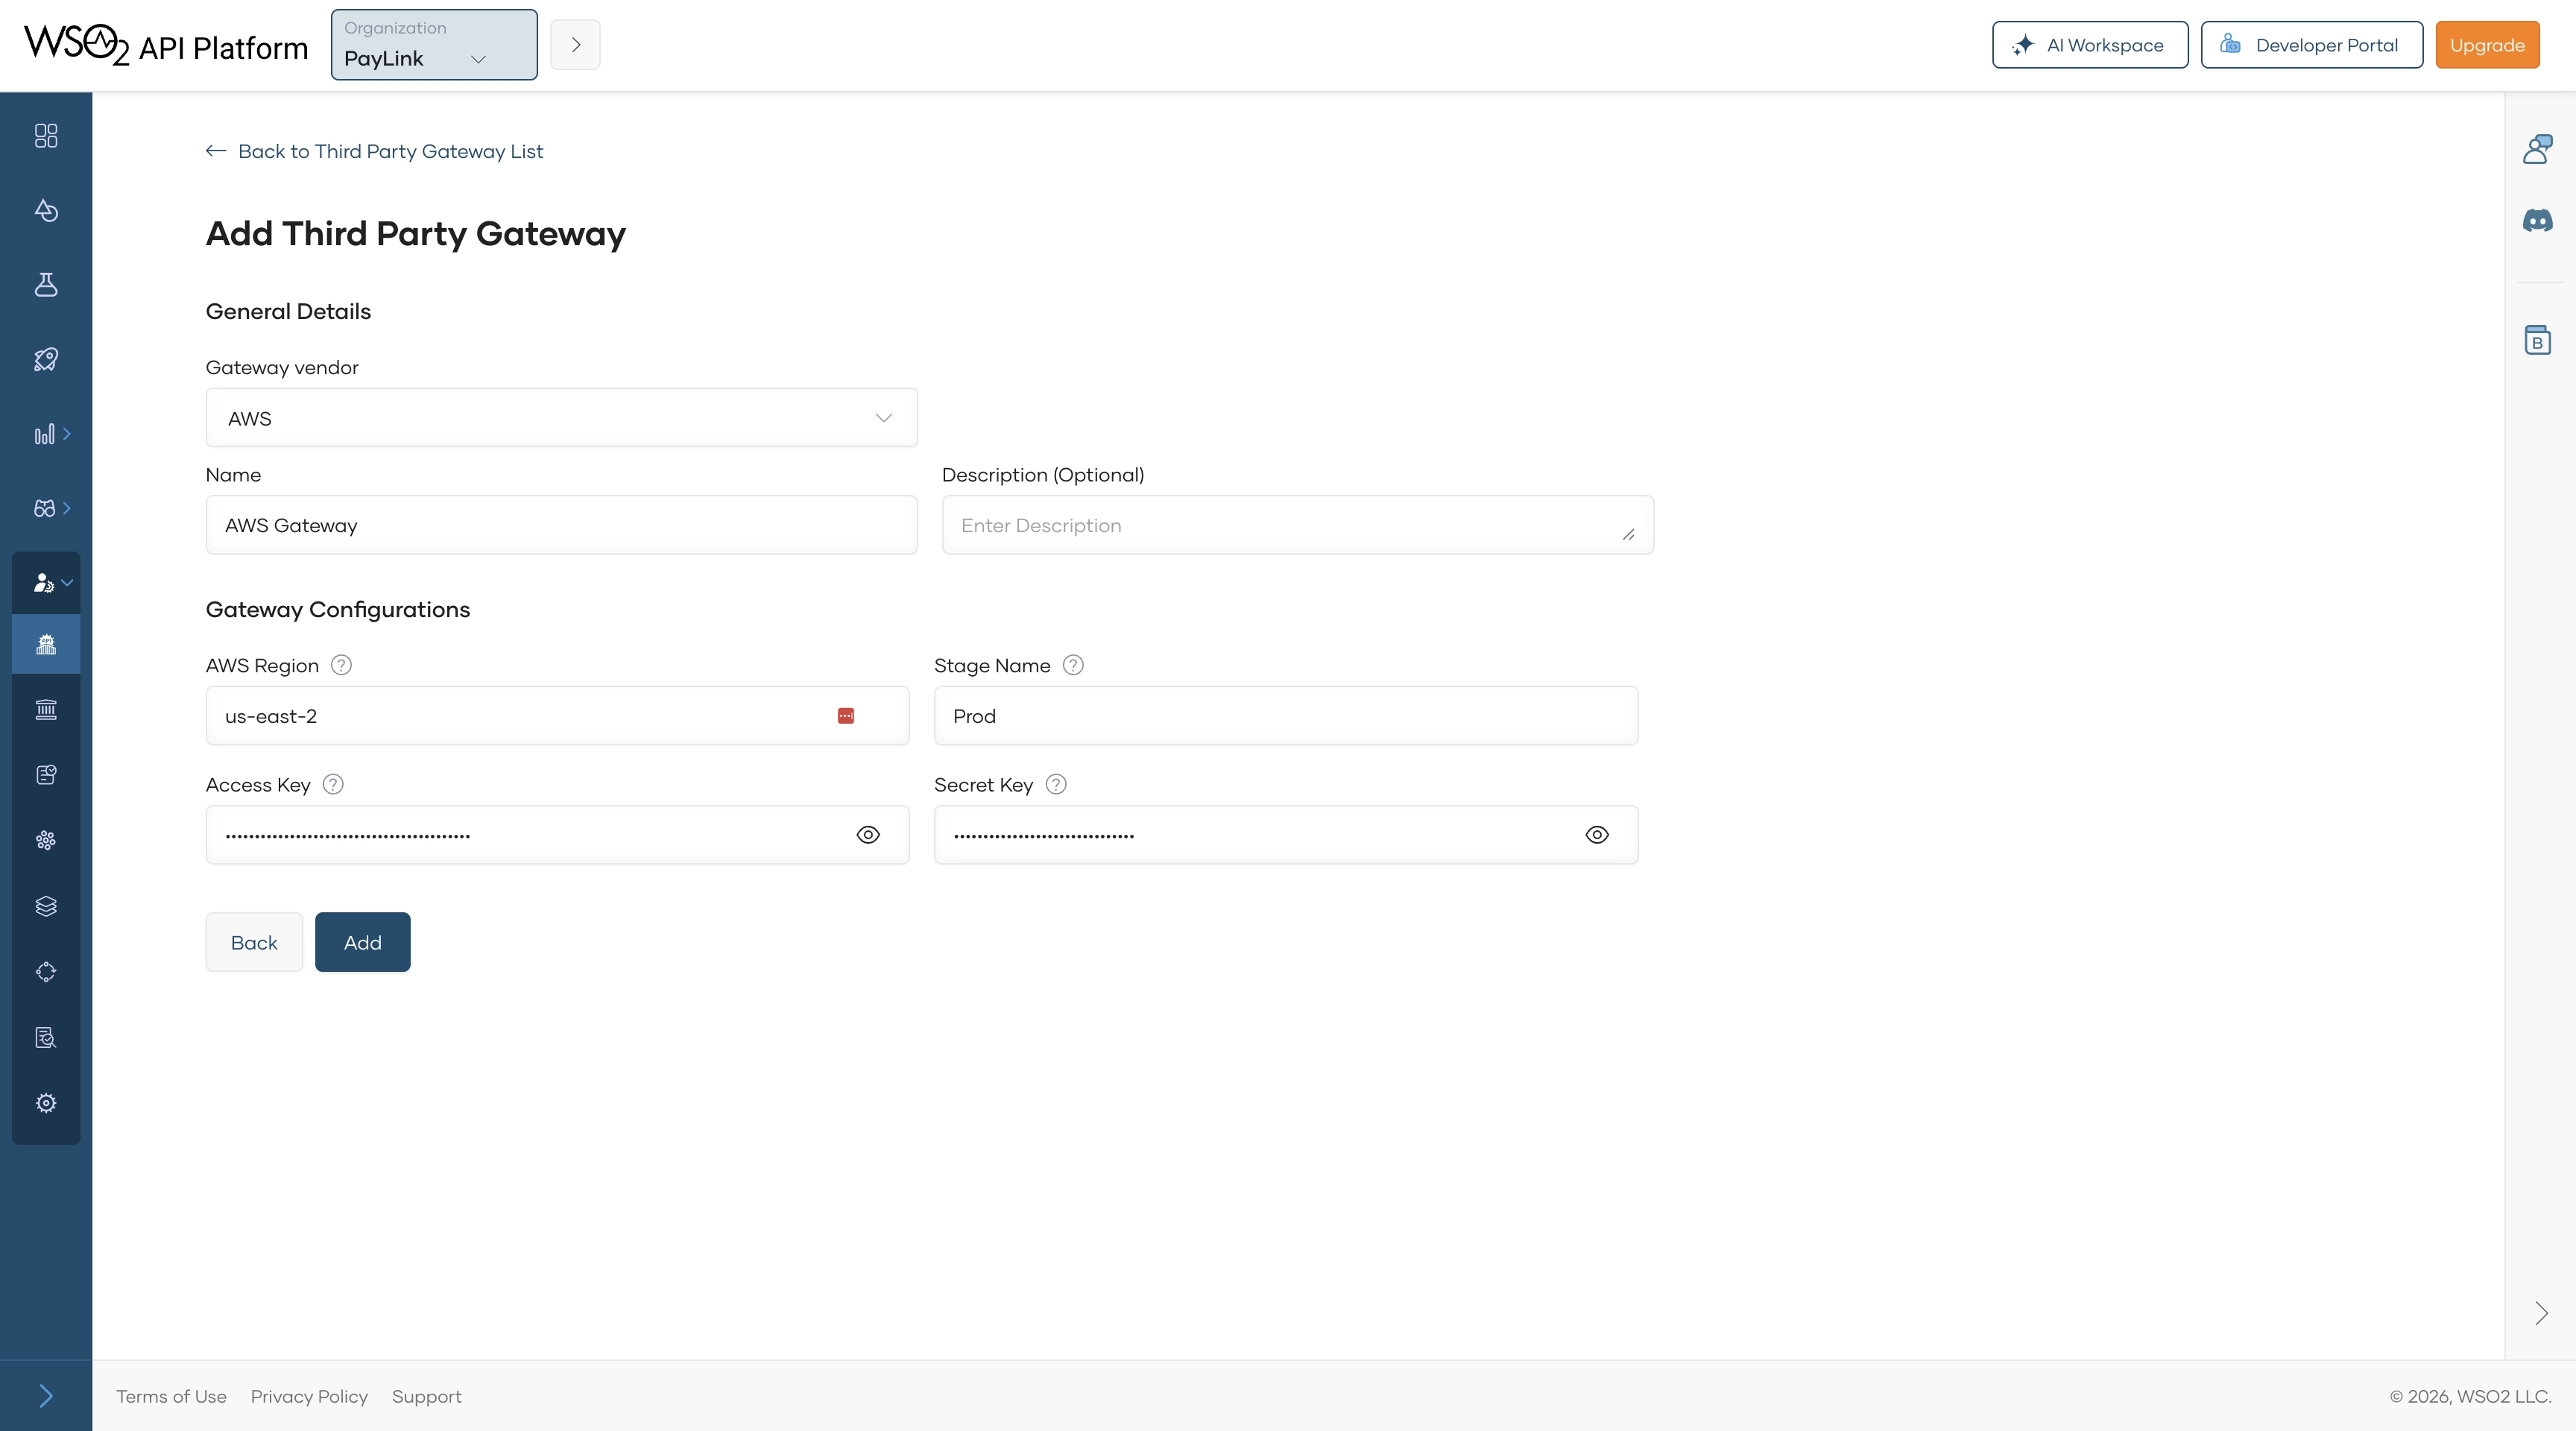Select the highlighted API gateway sidebar icon
2576x1431 pixels.
pyautogui.click(x=45, y=644)
